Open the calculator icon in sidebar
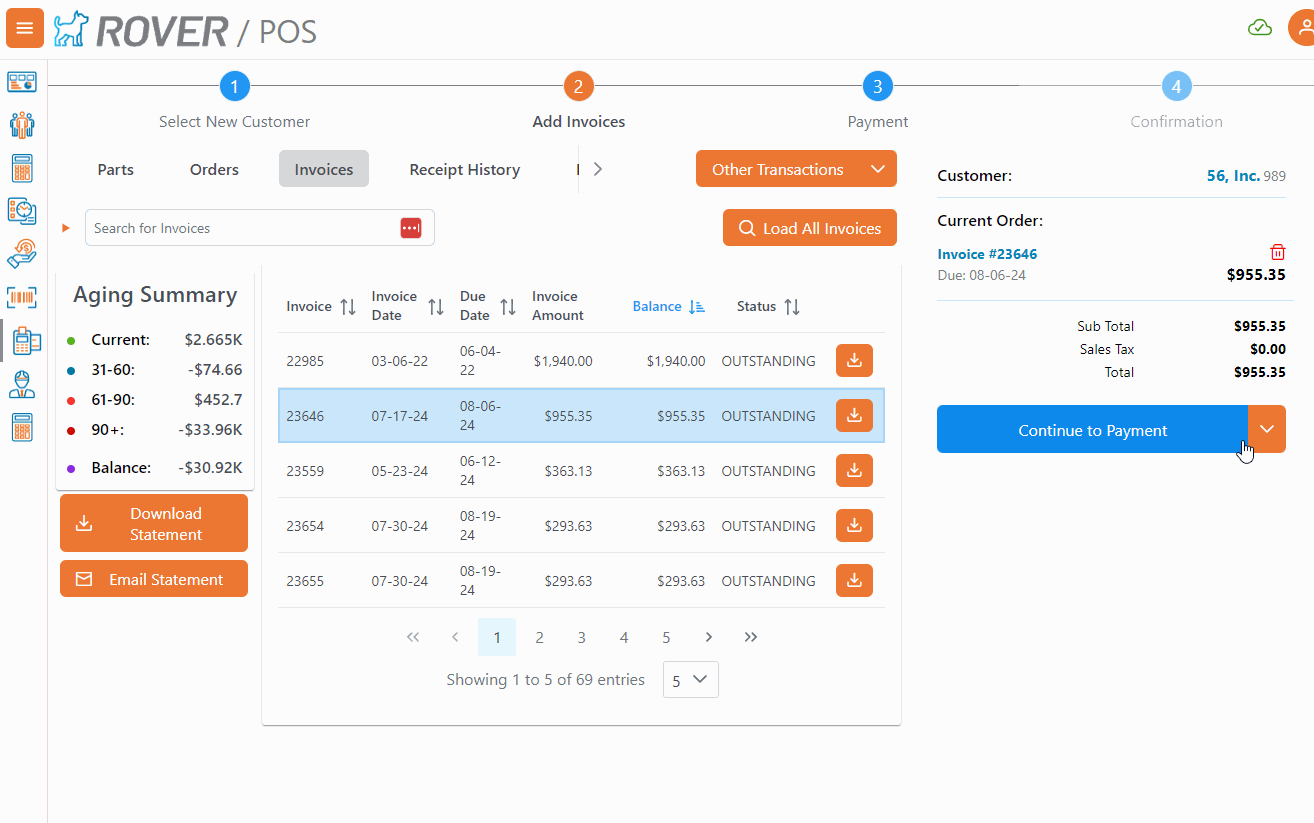The image size is (1314, 823). click(x=22, y=168)
